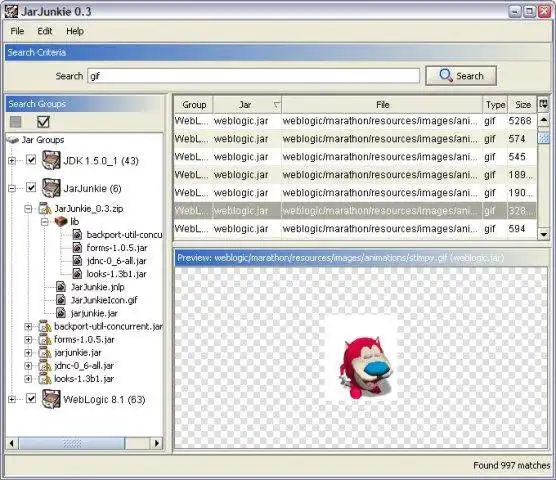Sort results by the Group column header
Image resolution: width=556 pixels, height=480 pixels.
pos(194,105)
